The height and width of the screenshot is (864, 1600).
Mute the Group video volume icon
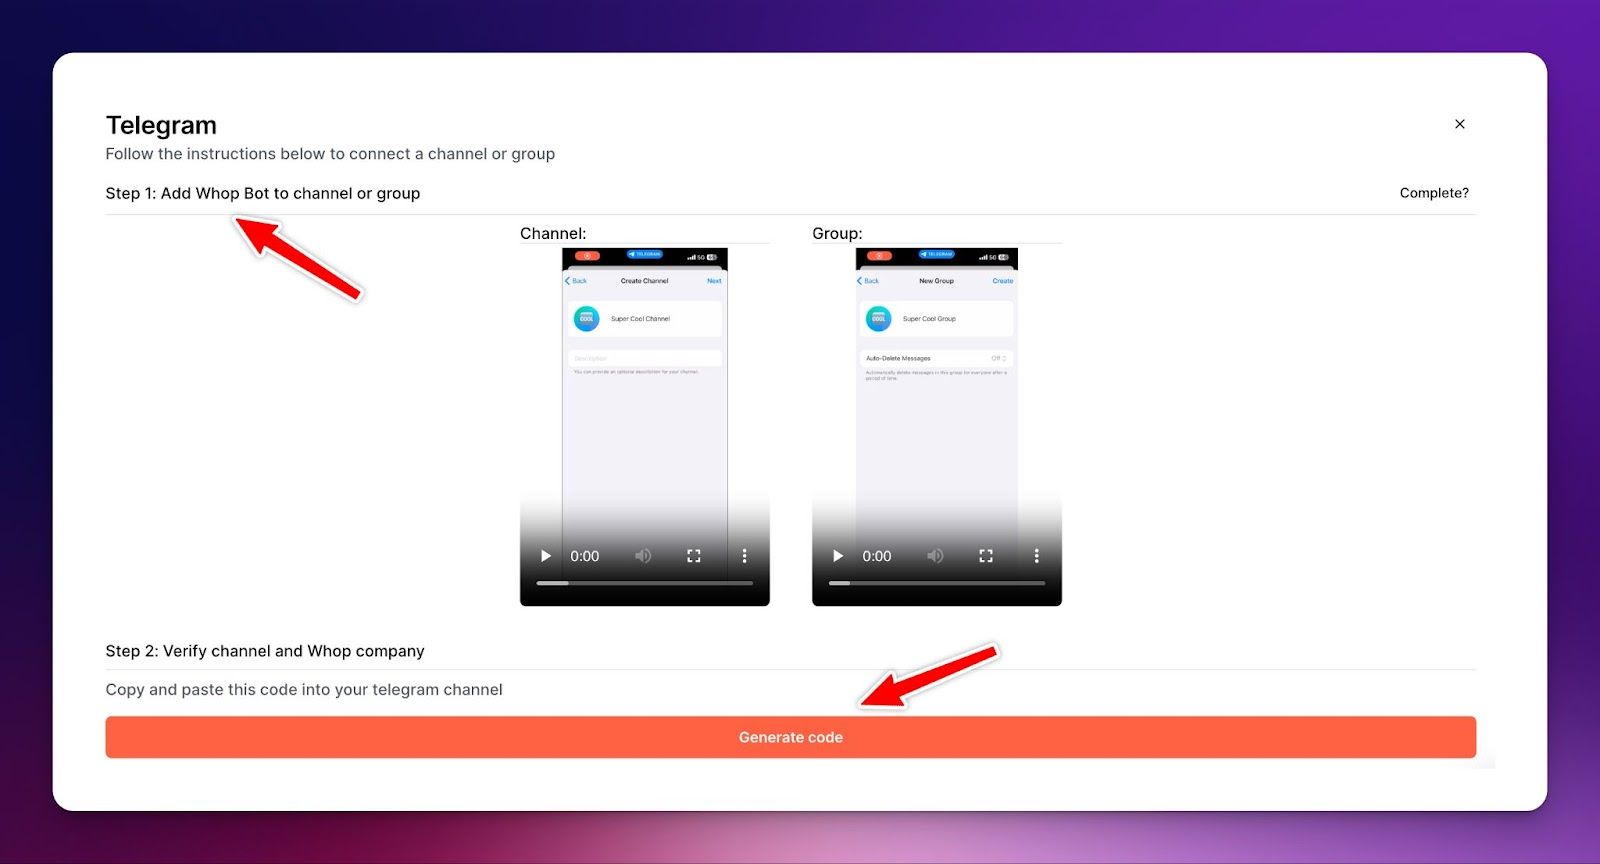click(935, 556)
